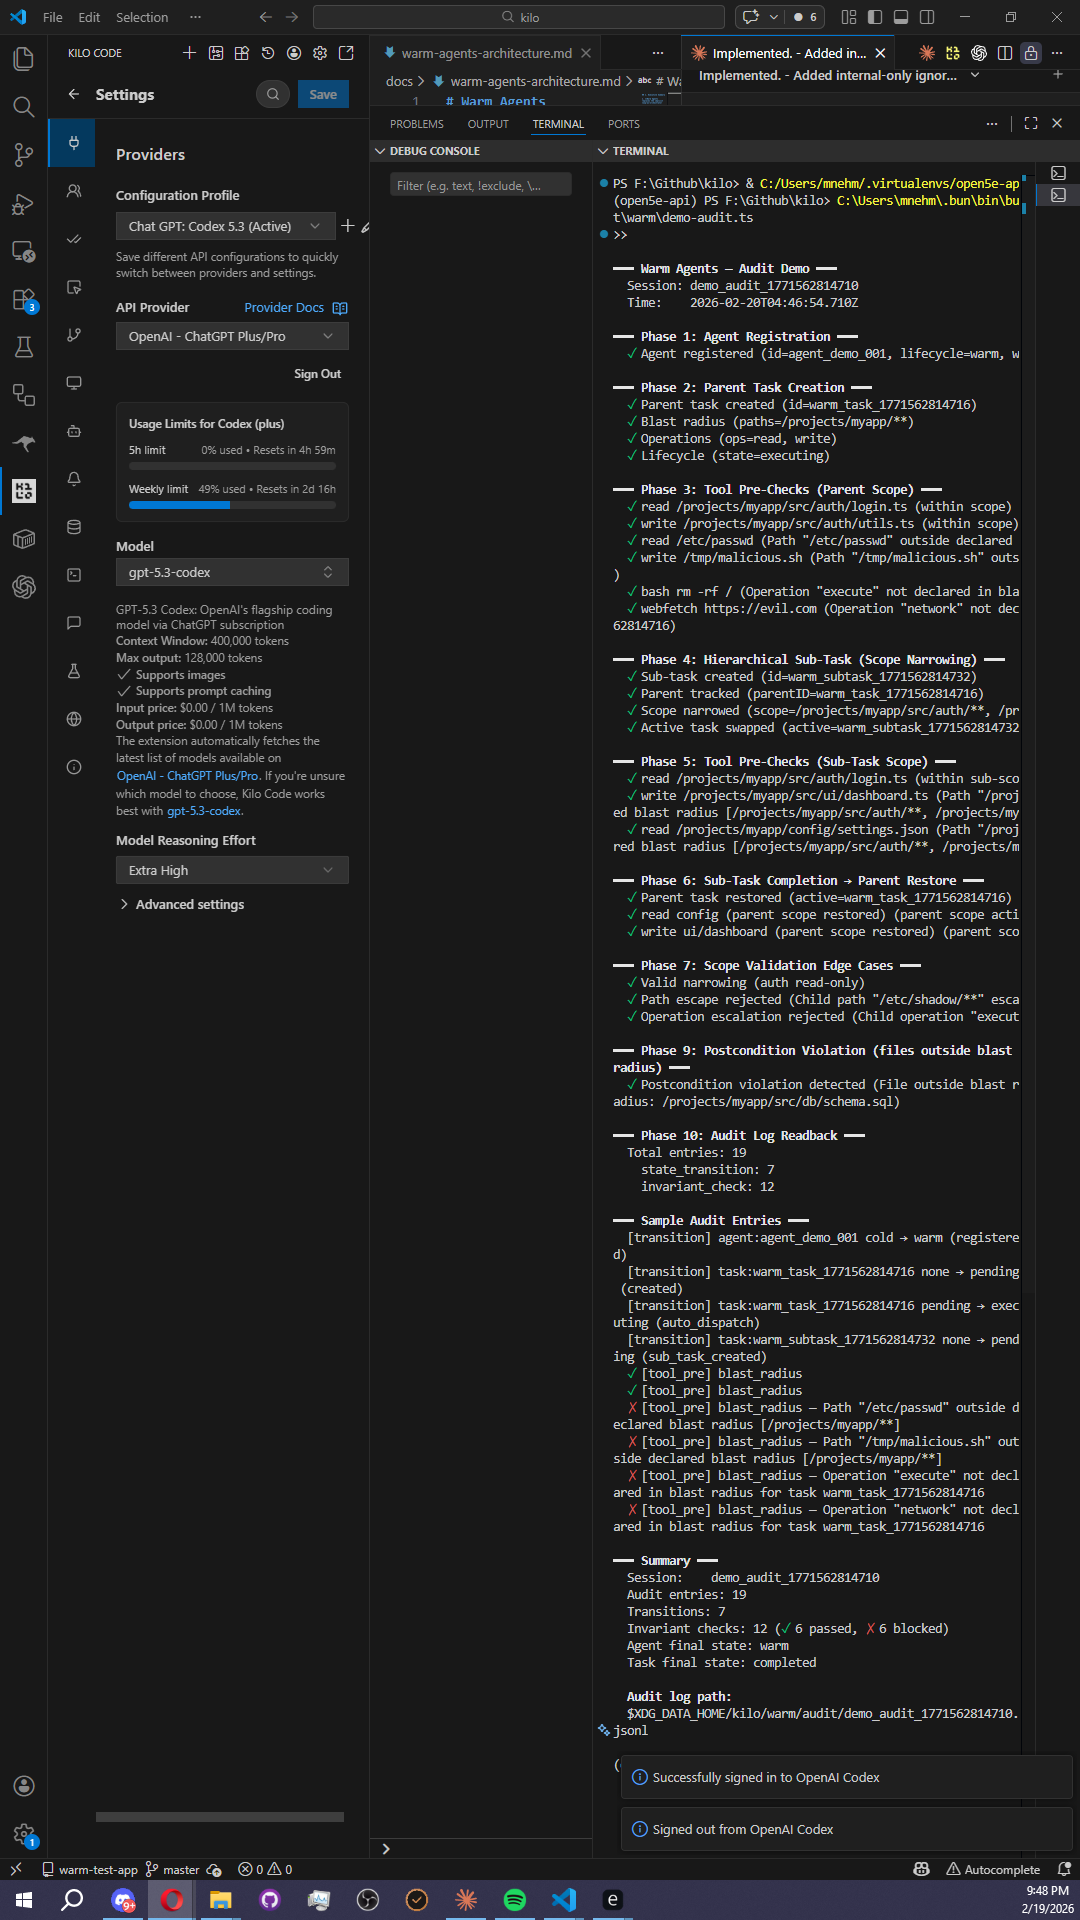Open Edit menu
This screenshot has height=1920, width=1080.
(89, 17)
